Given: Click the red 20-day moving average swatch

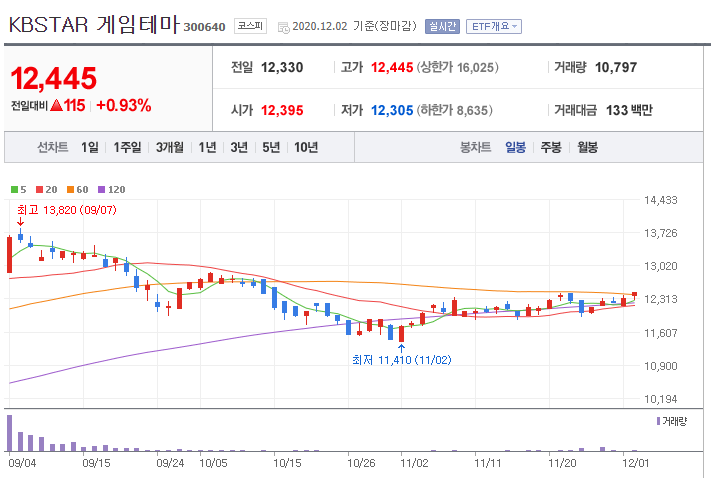Looking at the screenshot, I should coord(39,190).
